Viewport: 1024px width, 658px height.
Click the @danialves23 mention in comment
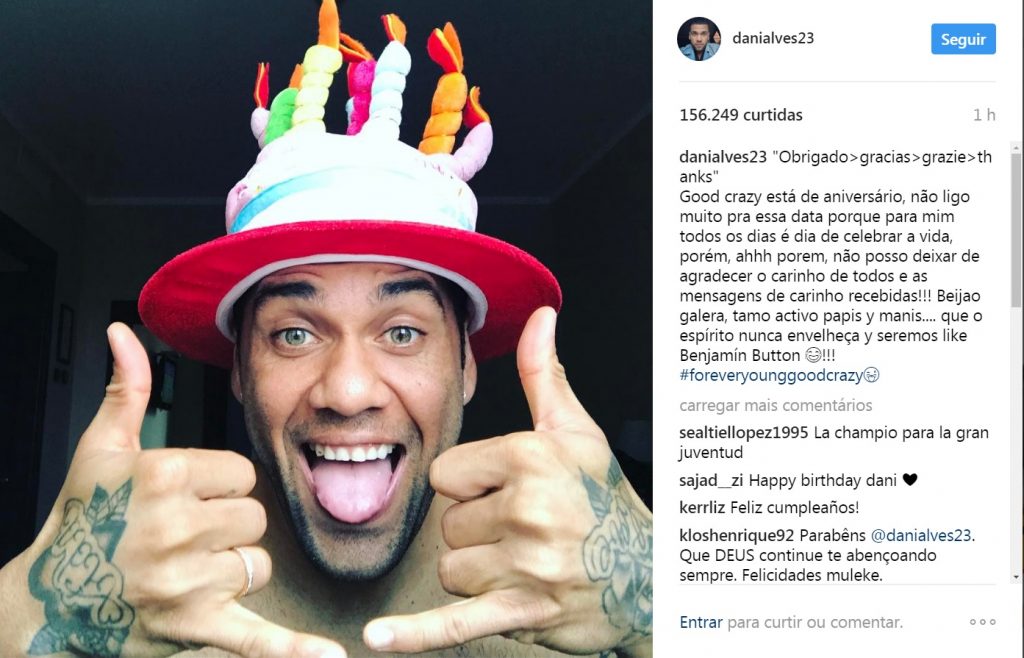[x=921, y=535]
